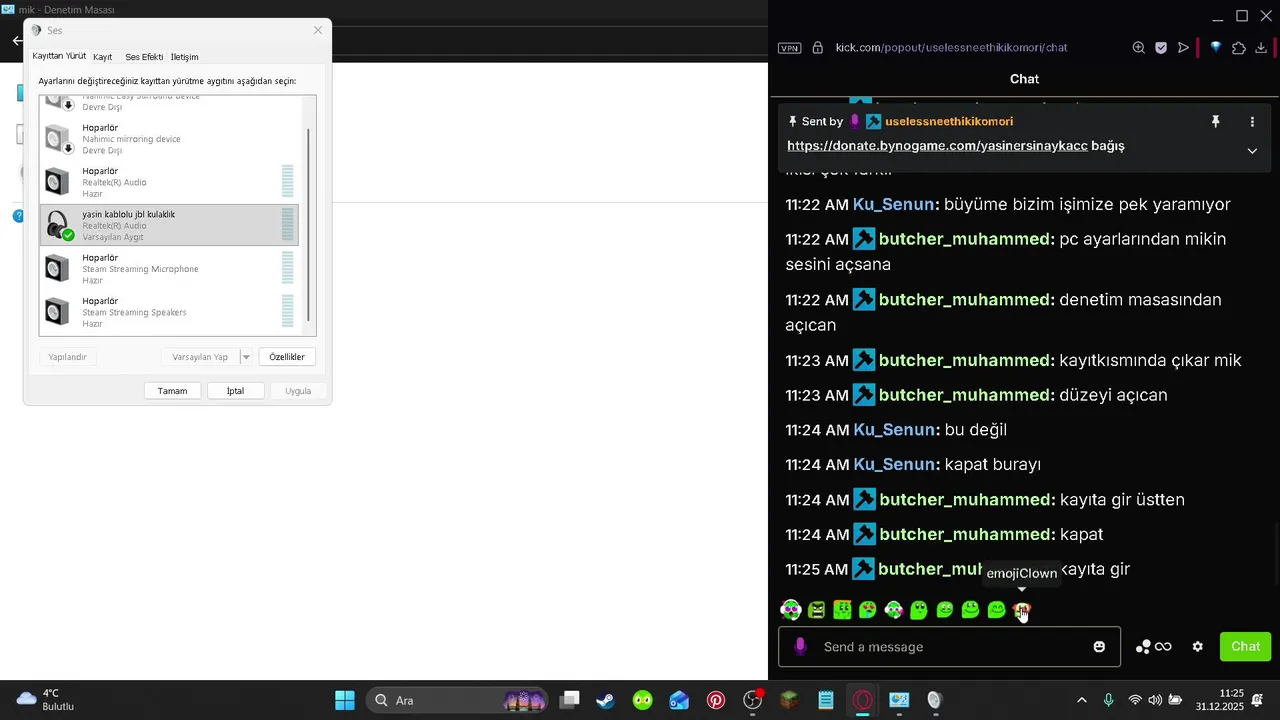Switch to the İletişim tab
The image size is (1280, 720).
pos(184,57)
